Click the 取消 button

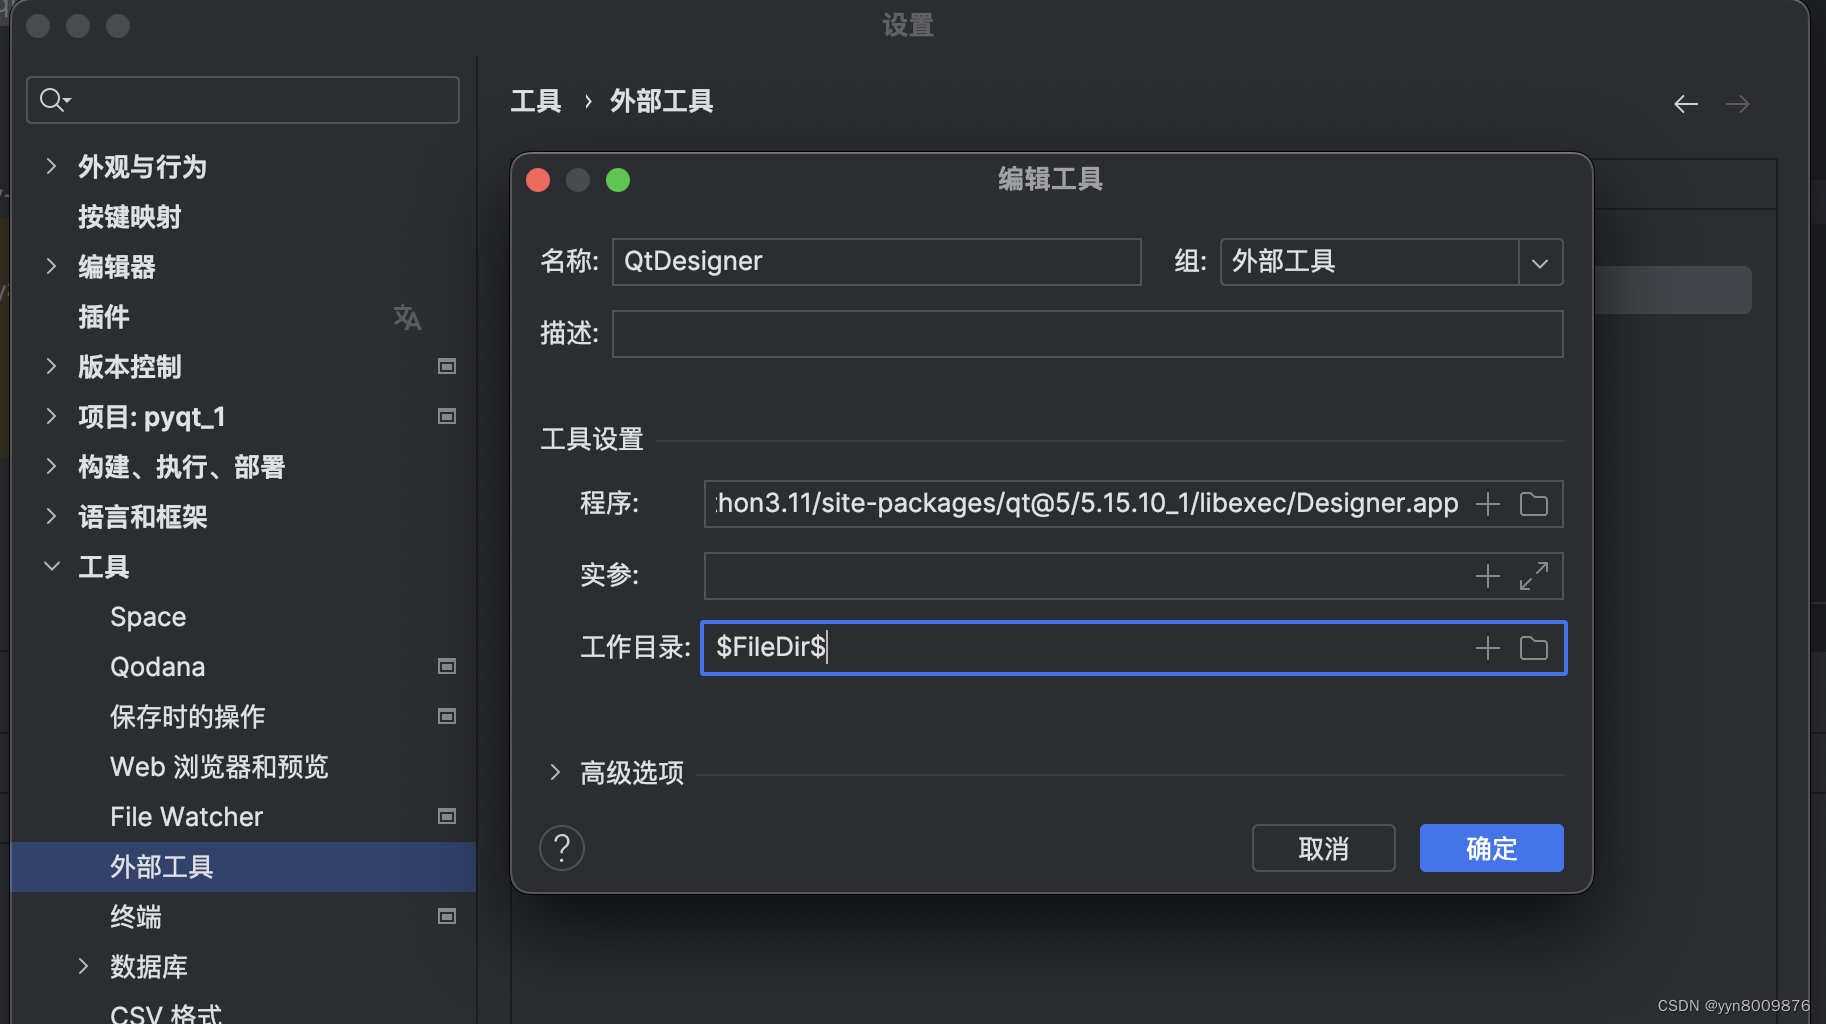point(1323,848)
